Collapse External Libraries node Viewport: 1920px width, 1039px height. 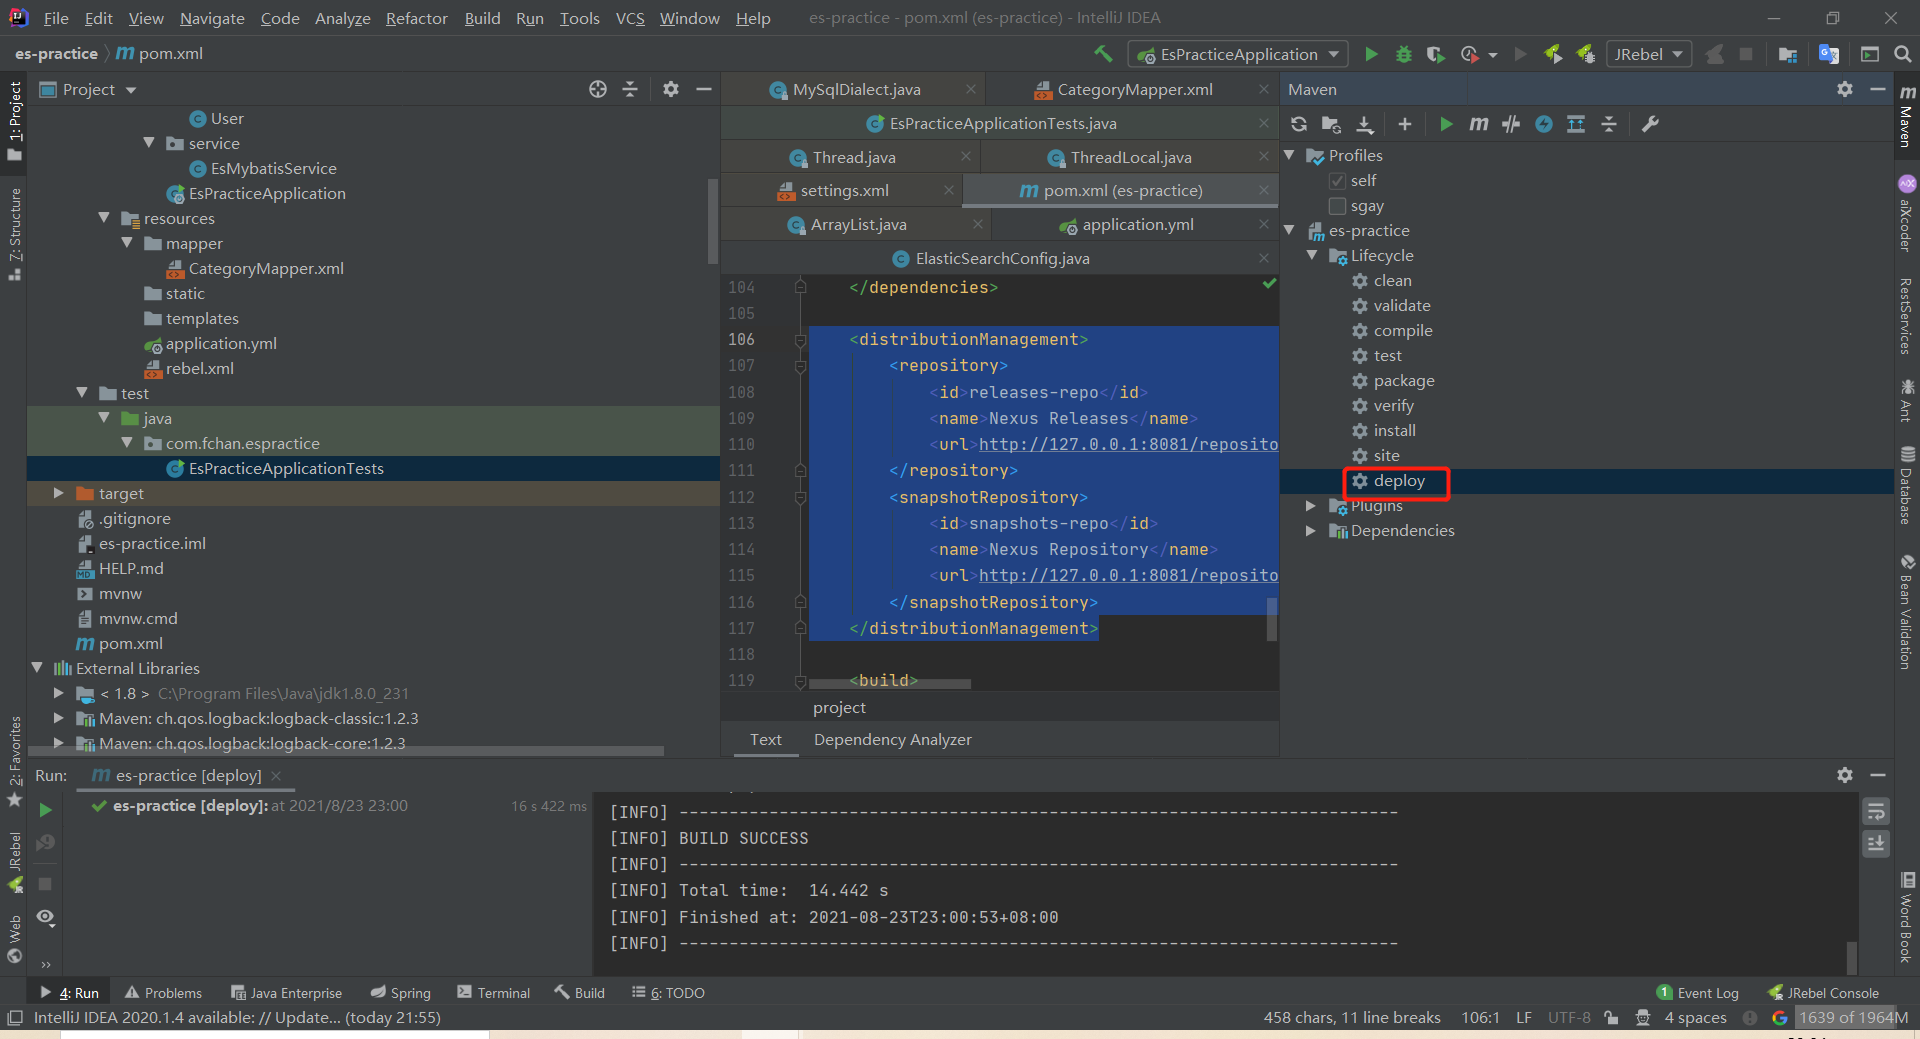(x=37, y=668)
